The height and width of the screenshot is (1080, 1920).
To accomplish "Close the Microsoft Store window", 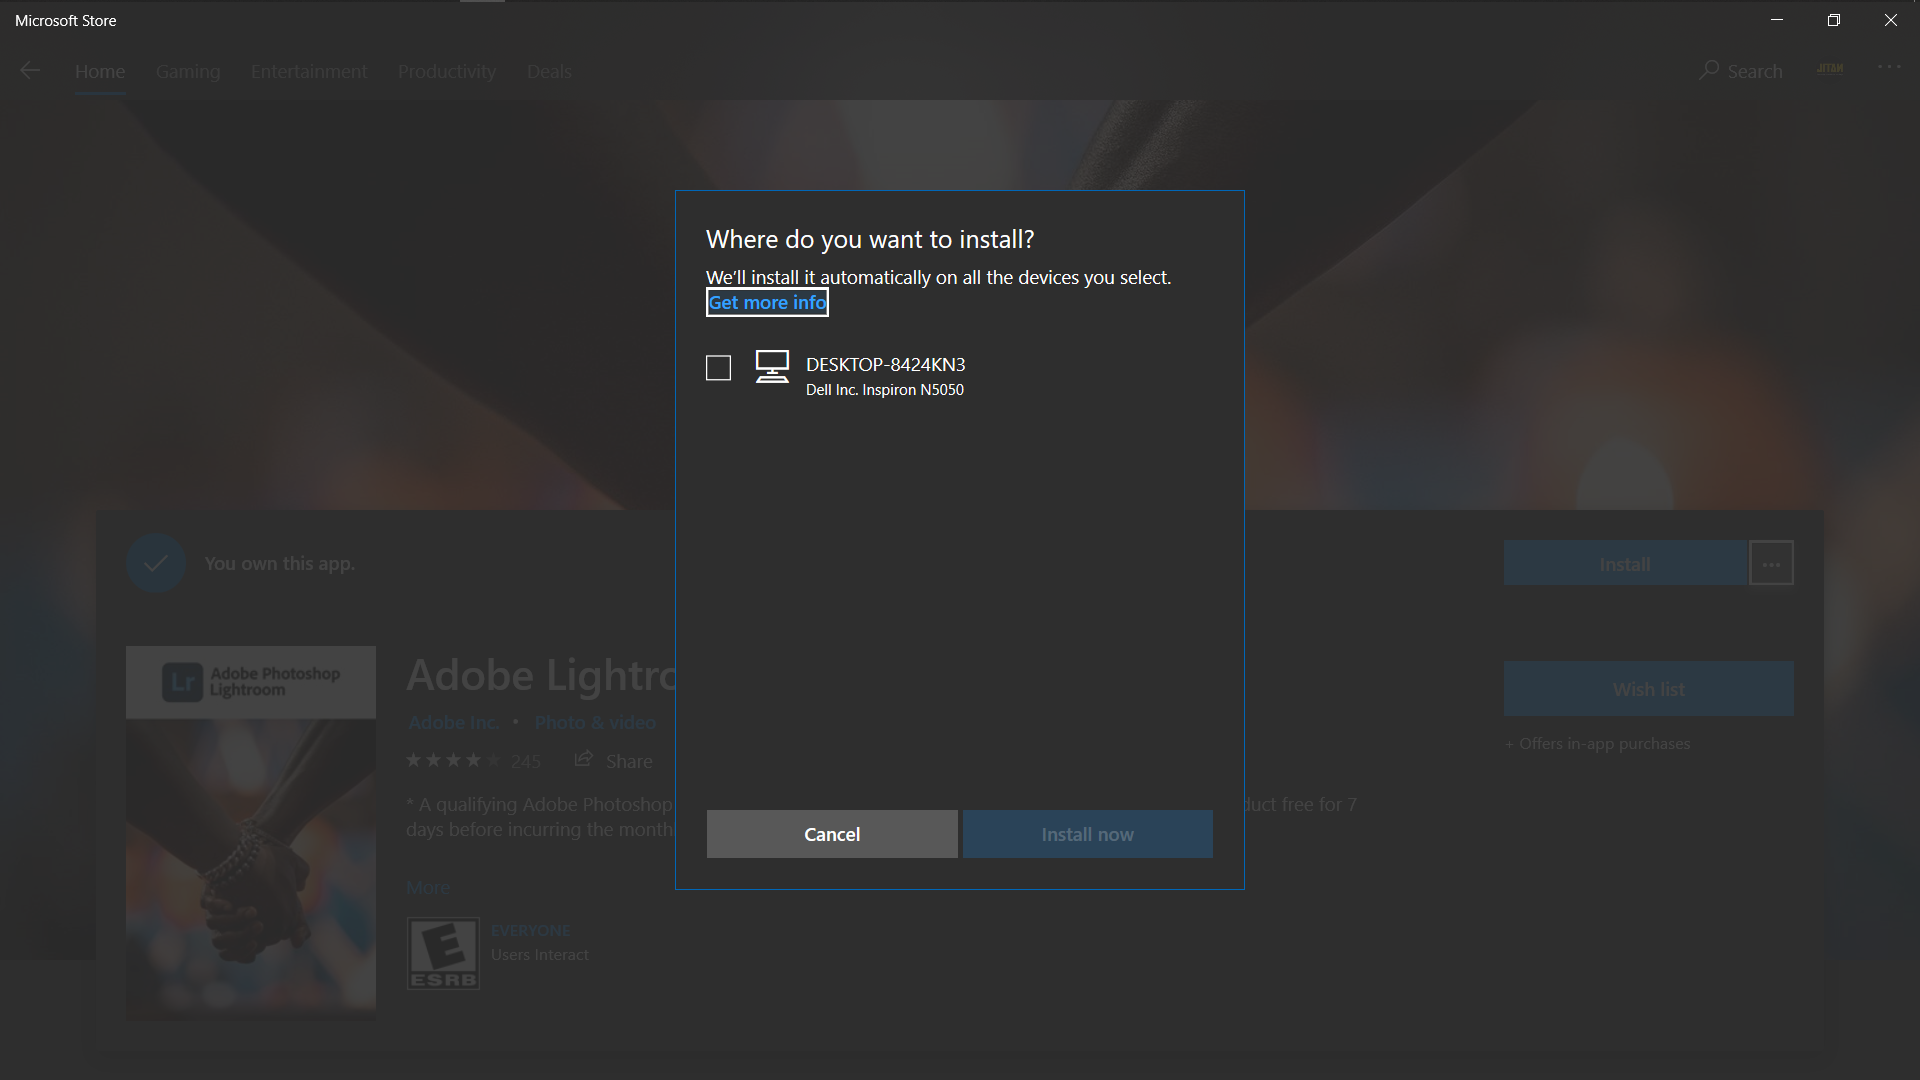I will pyautogui.click(x=1891, y=20).
